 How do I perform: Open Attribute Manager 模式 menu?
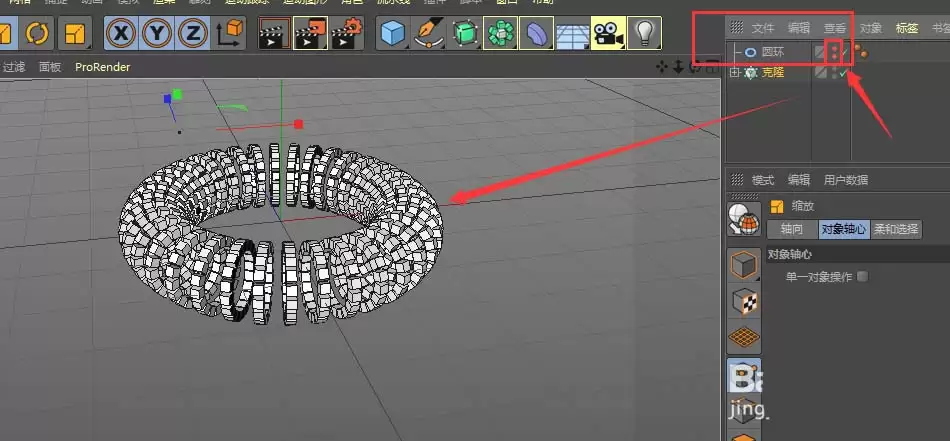pos(763,180)
